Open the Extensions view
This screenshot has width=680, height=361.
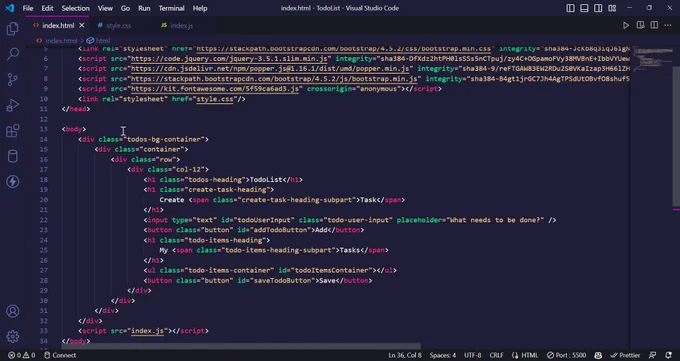[x=13, y=131]
